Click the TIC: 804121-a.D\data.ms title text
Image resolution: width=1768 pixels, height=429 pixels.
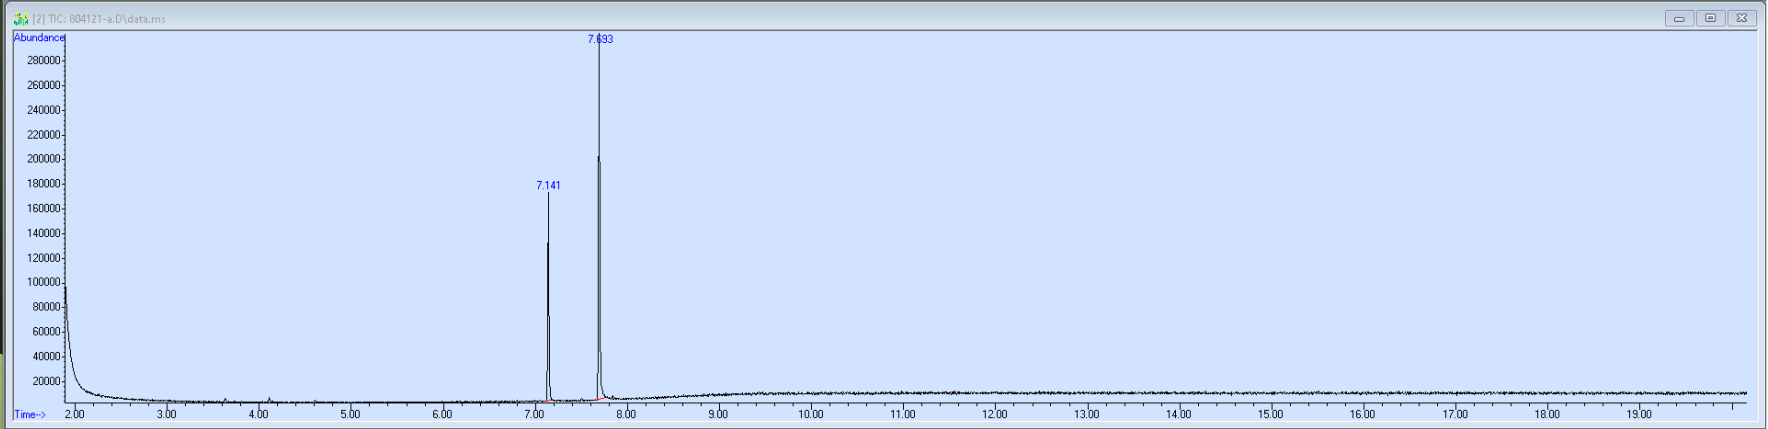107,19
